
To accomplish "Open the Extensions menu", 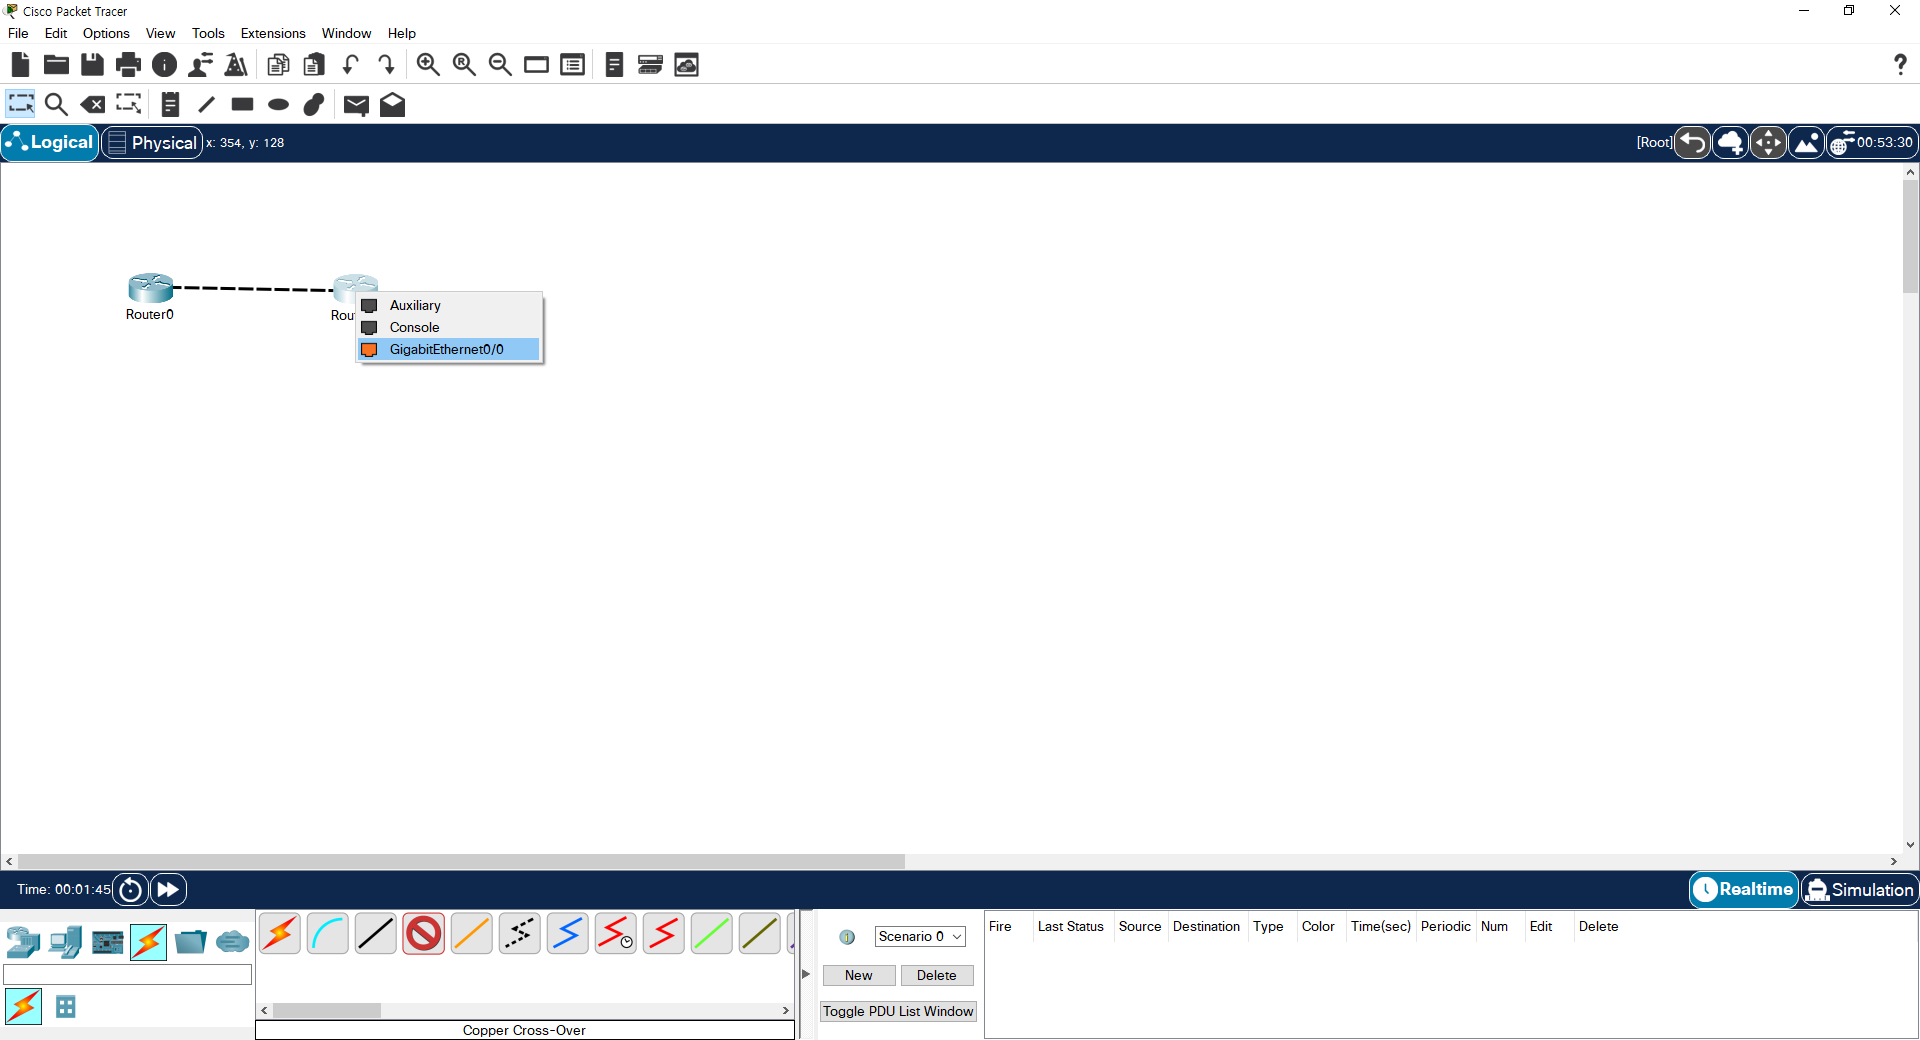I will click(x=273, y=33).
